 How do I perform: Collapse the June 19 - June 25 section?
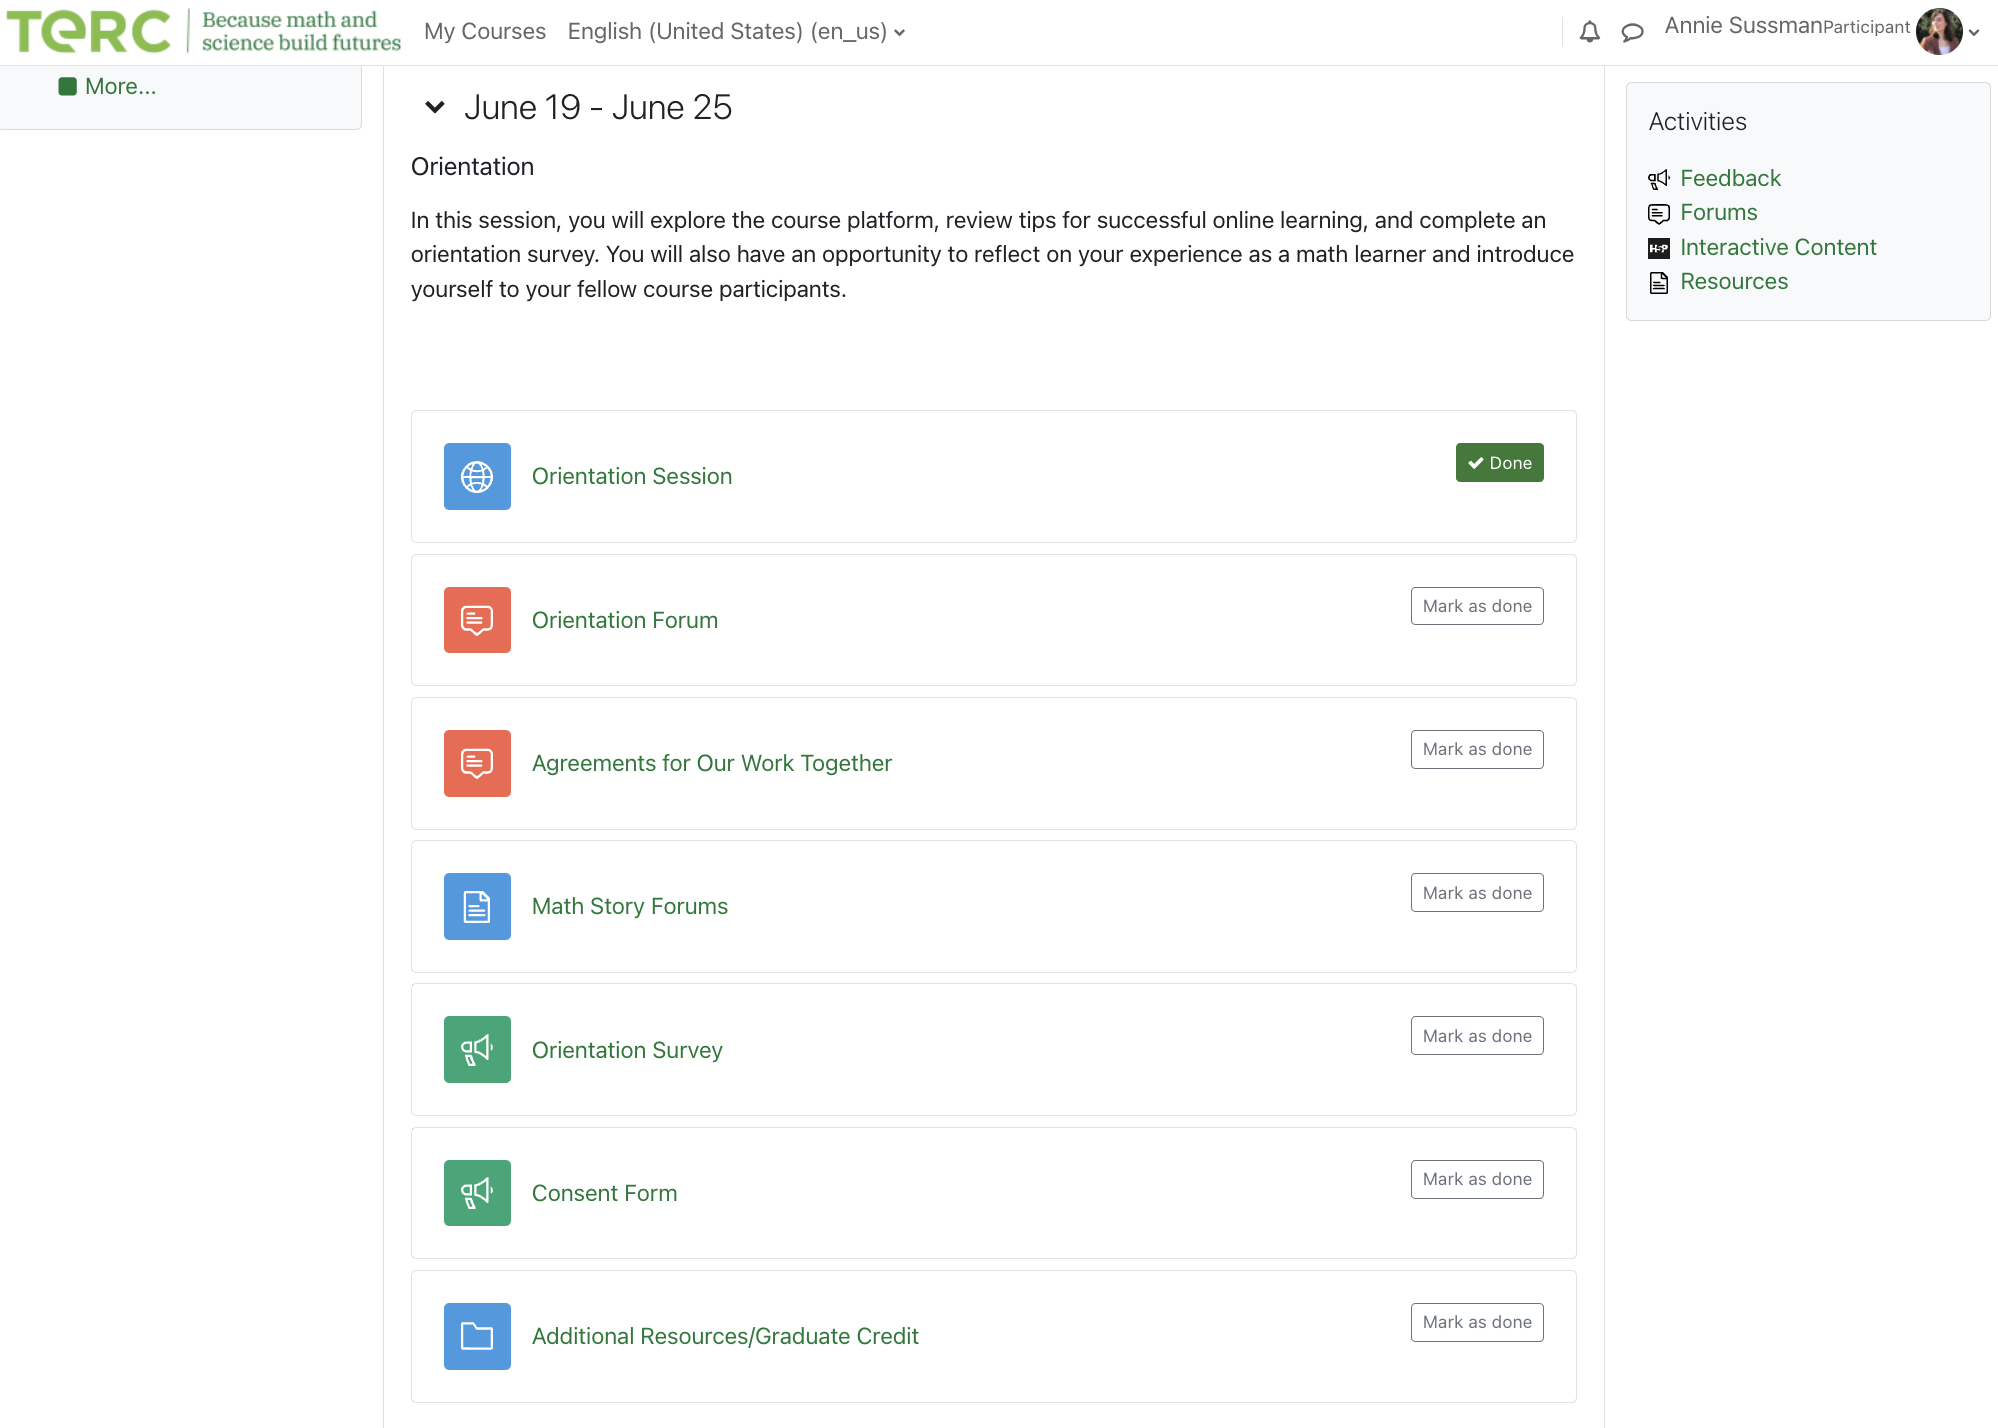(434, 107)
